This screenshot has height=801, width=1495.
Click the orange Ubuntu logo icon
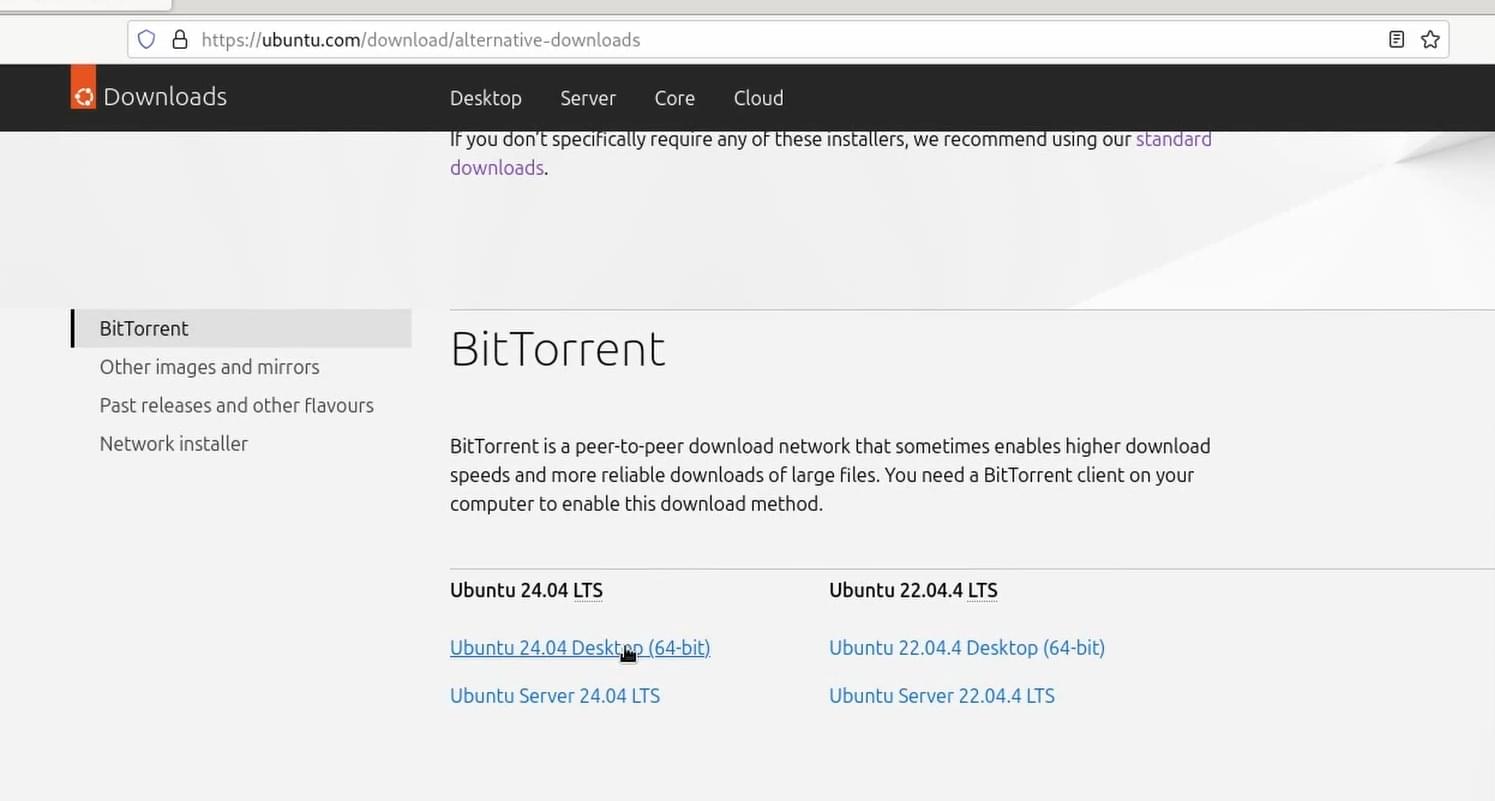(x=83, y=88)
